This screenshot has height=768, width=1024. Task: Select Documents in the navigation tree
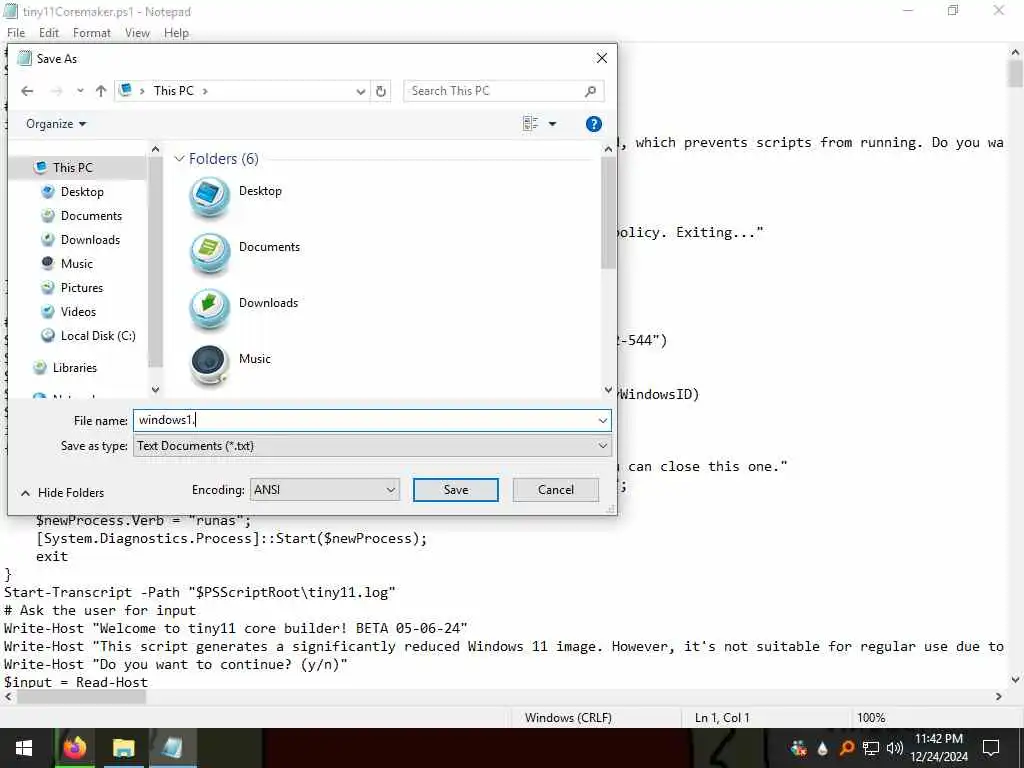coord(91,216)
